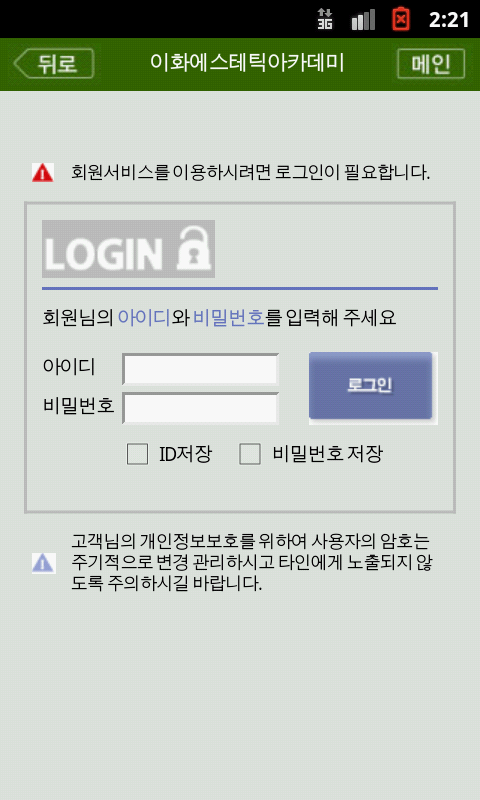Click the blue info triangle icon

[x=43, y=563]
